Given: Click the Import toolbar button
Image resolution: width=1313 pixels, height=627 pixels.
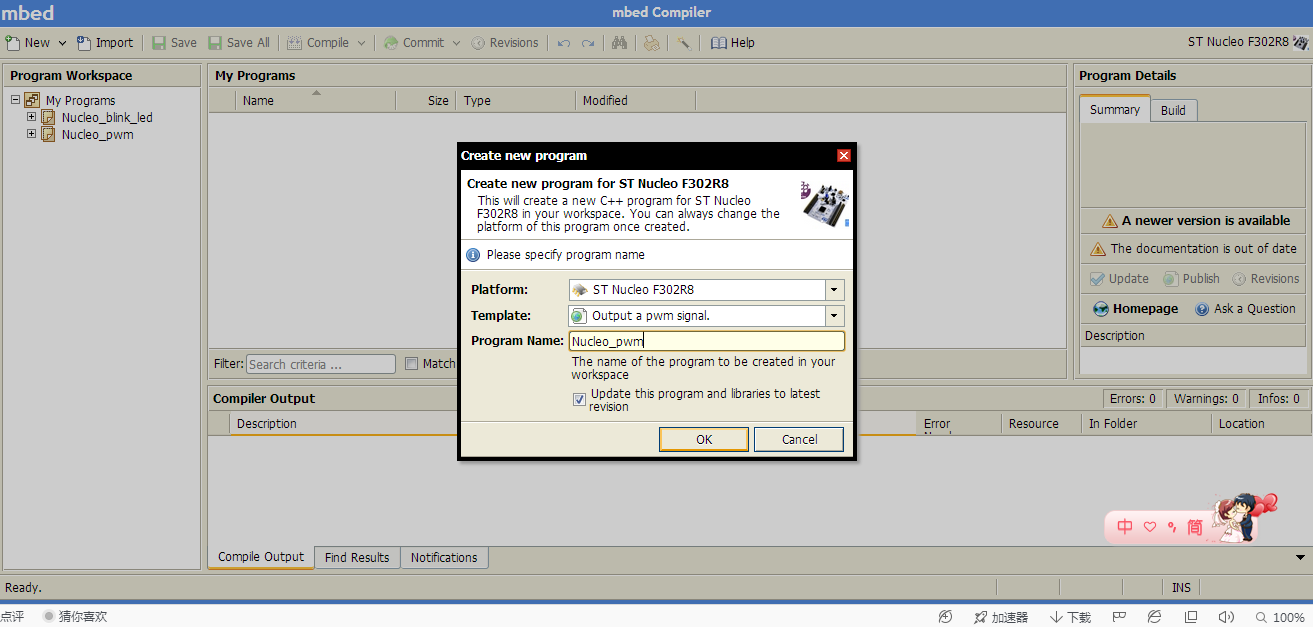Looking at the screenshot, I should point(105,43).
